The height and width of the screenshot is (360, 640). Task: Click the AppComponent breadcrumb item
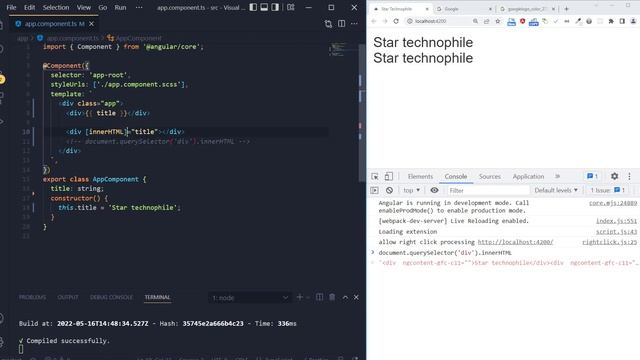(139, 38)
